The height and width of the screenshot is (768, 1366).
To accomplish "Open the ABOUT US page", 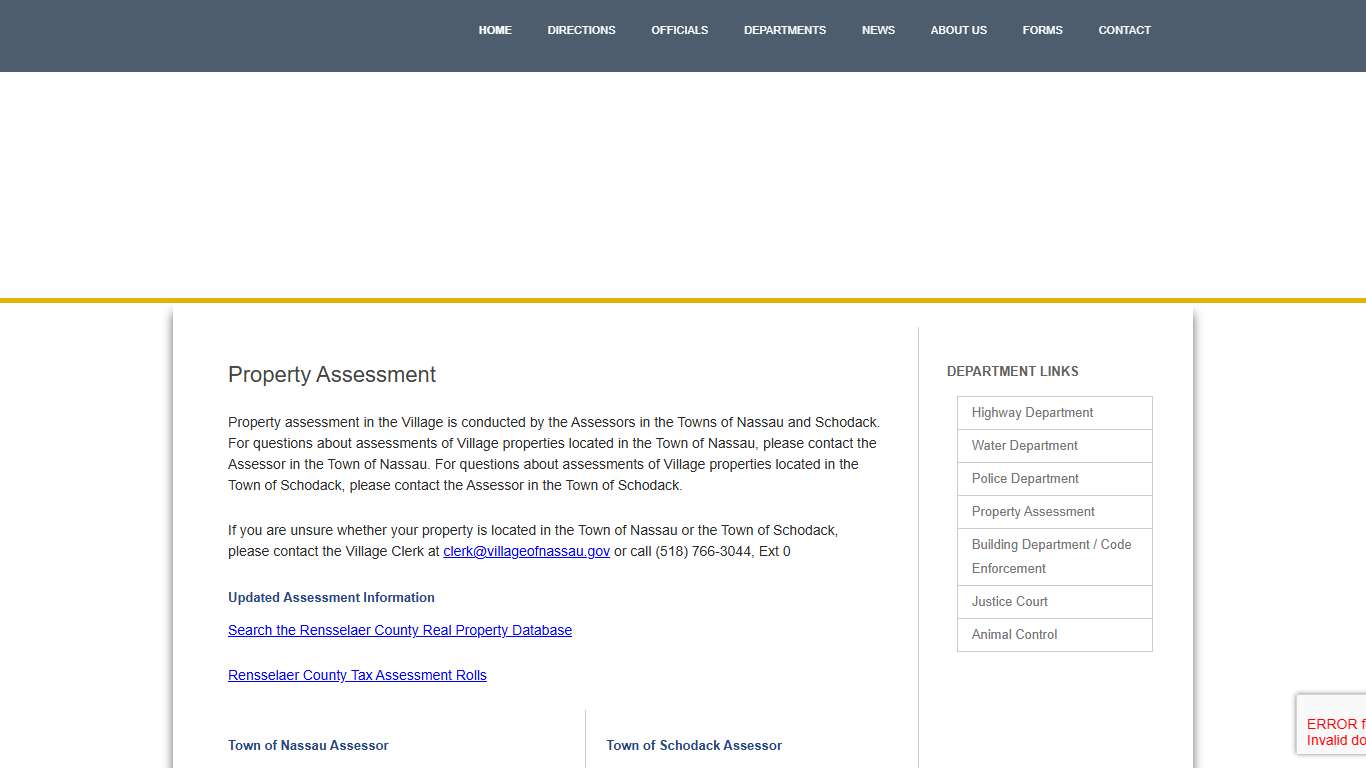I will coord(958,30).
